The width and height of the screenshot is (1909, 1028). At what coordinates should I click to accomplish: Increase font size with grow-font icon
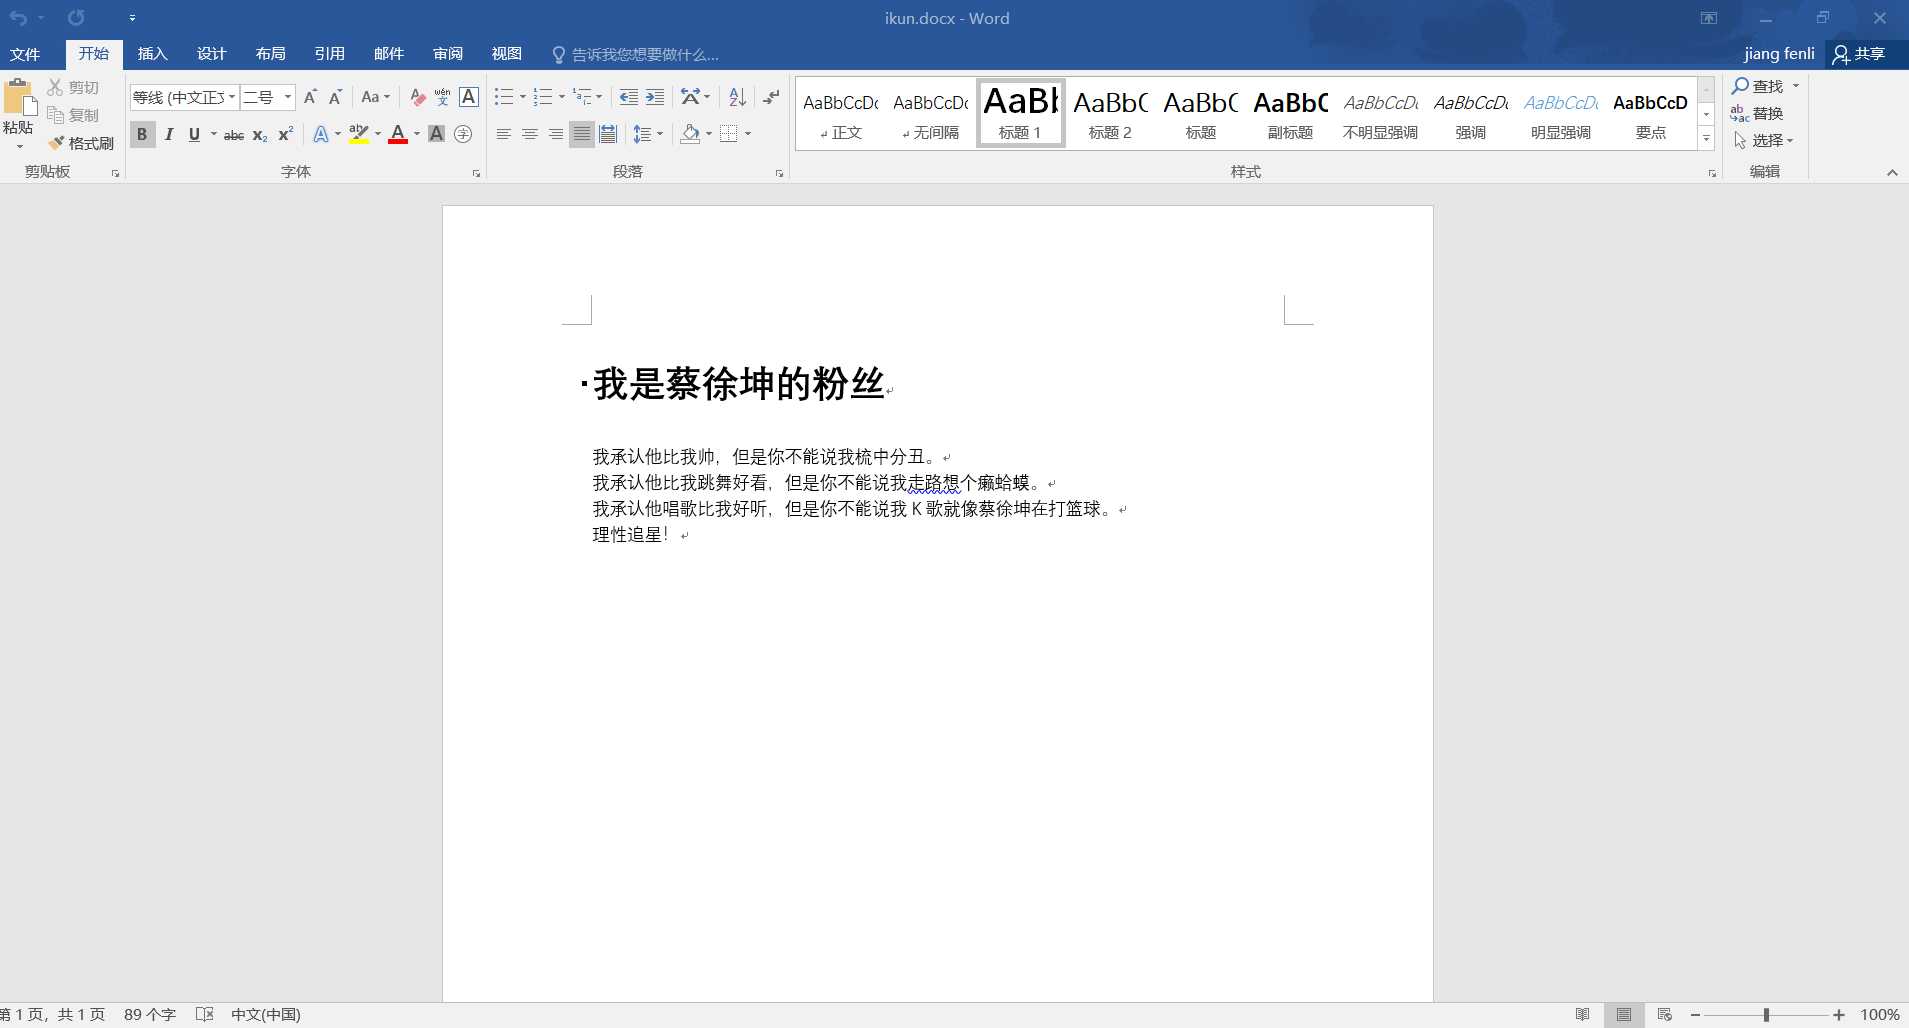pyautogui.click(x=310, y=97)
